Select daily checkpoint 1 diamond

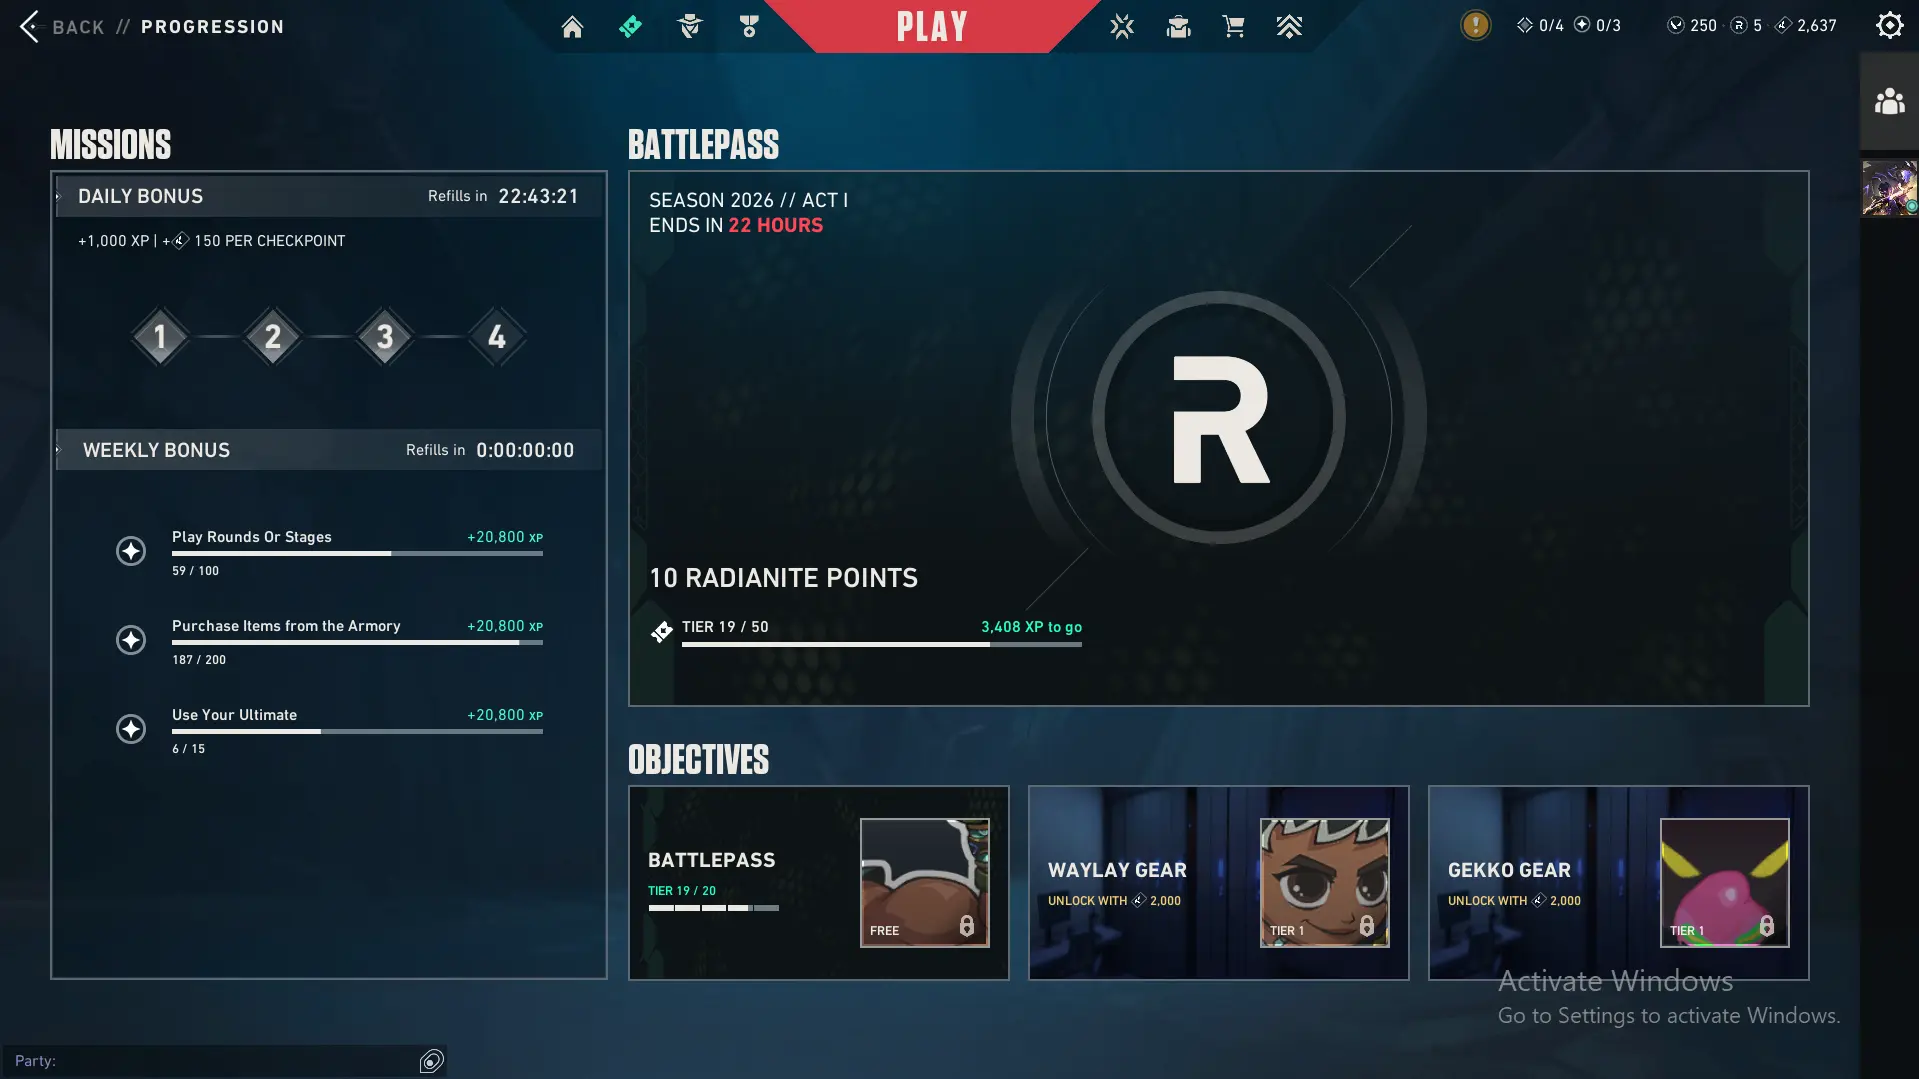pyautogui.click(x=160, y=337)
